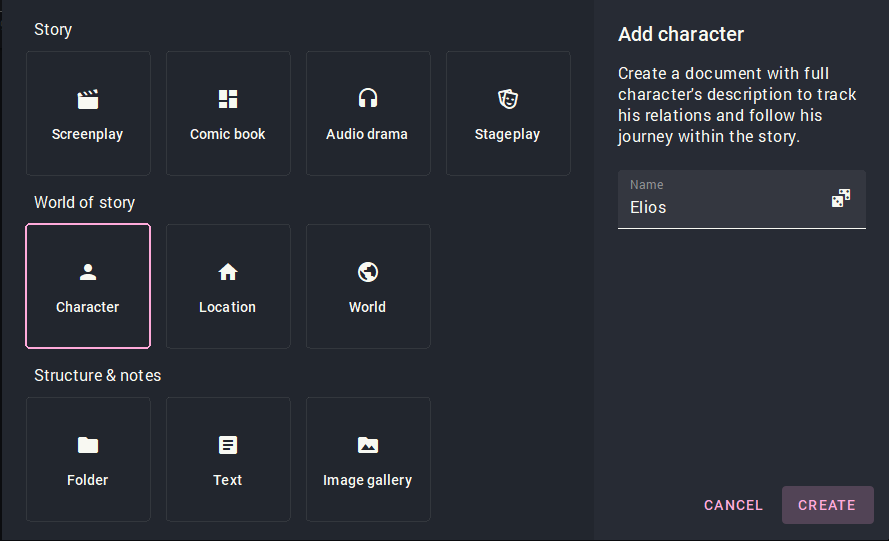Click the Text tile label
889x541 pixels.
pos(227,480)
